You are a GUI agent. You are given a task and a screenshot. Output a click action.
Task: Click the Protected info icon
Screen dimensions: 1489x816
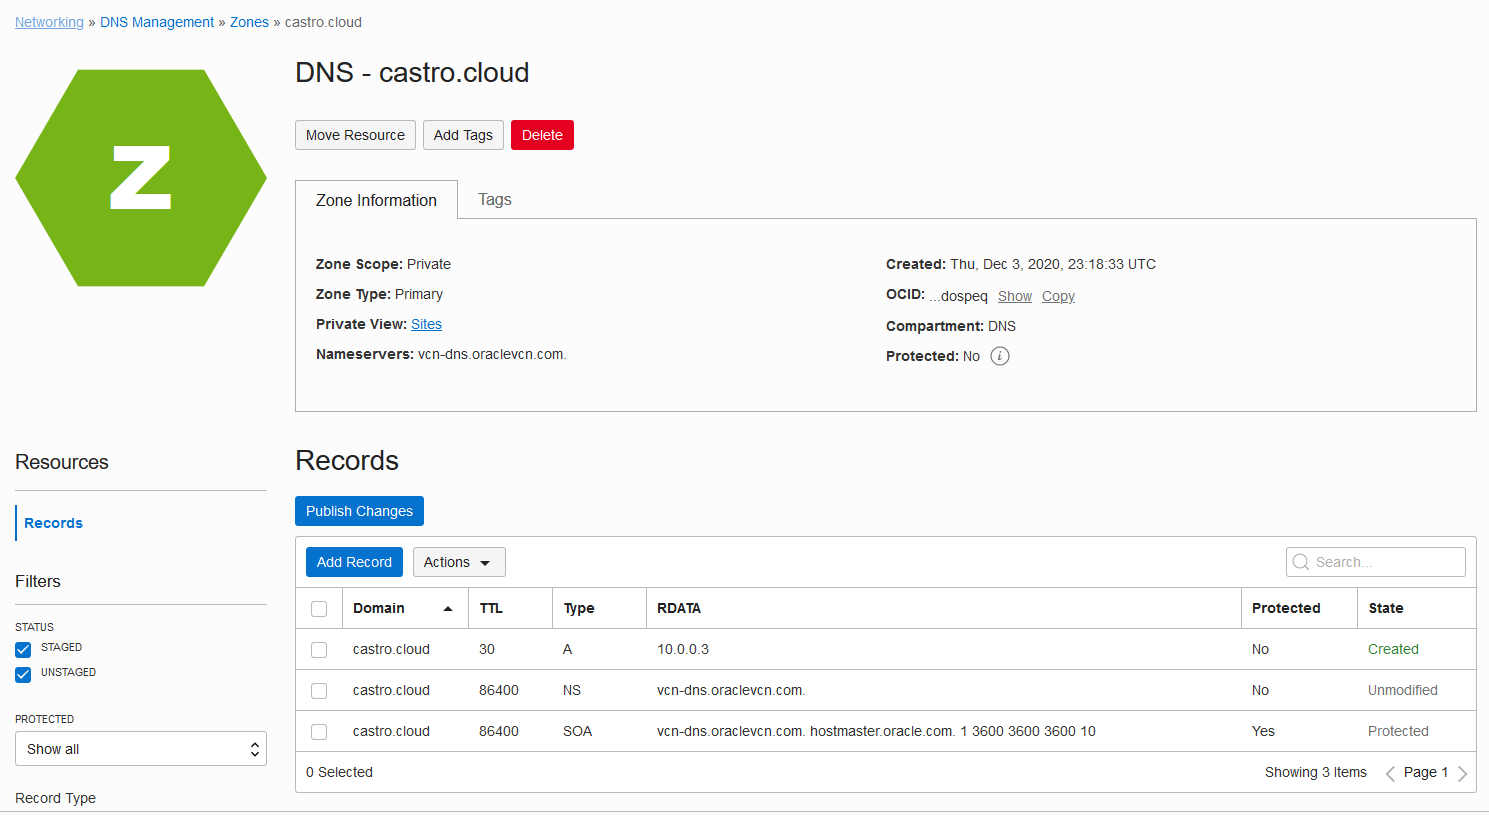(x=1000, y=356)
